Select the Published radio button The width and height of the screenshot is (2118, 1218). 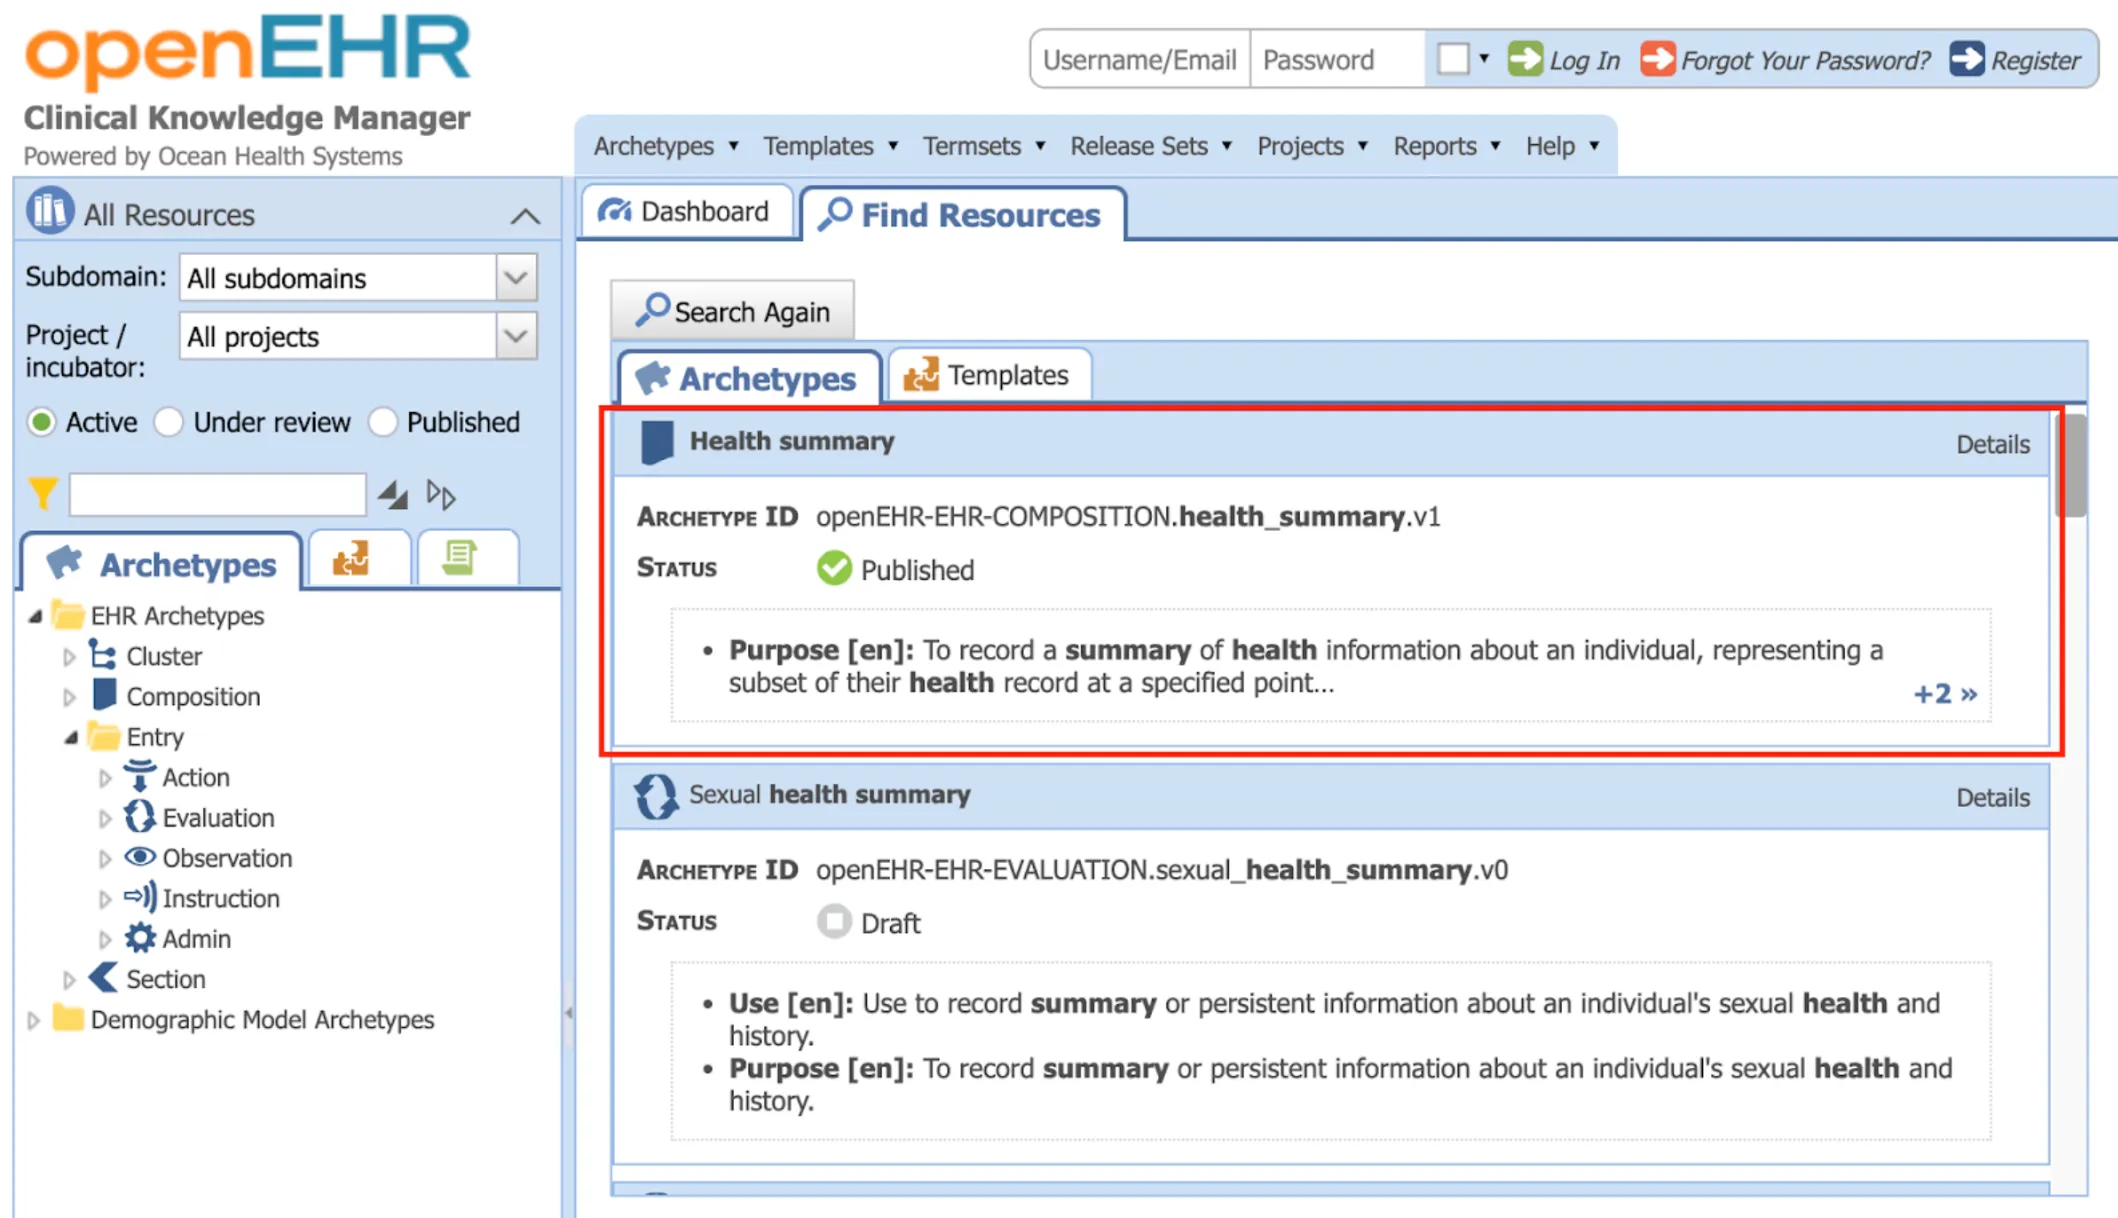click(x=382, y=423)
